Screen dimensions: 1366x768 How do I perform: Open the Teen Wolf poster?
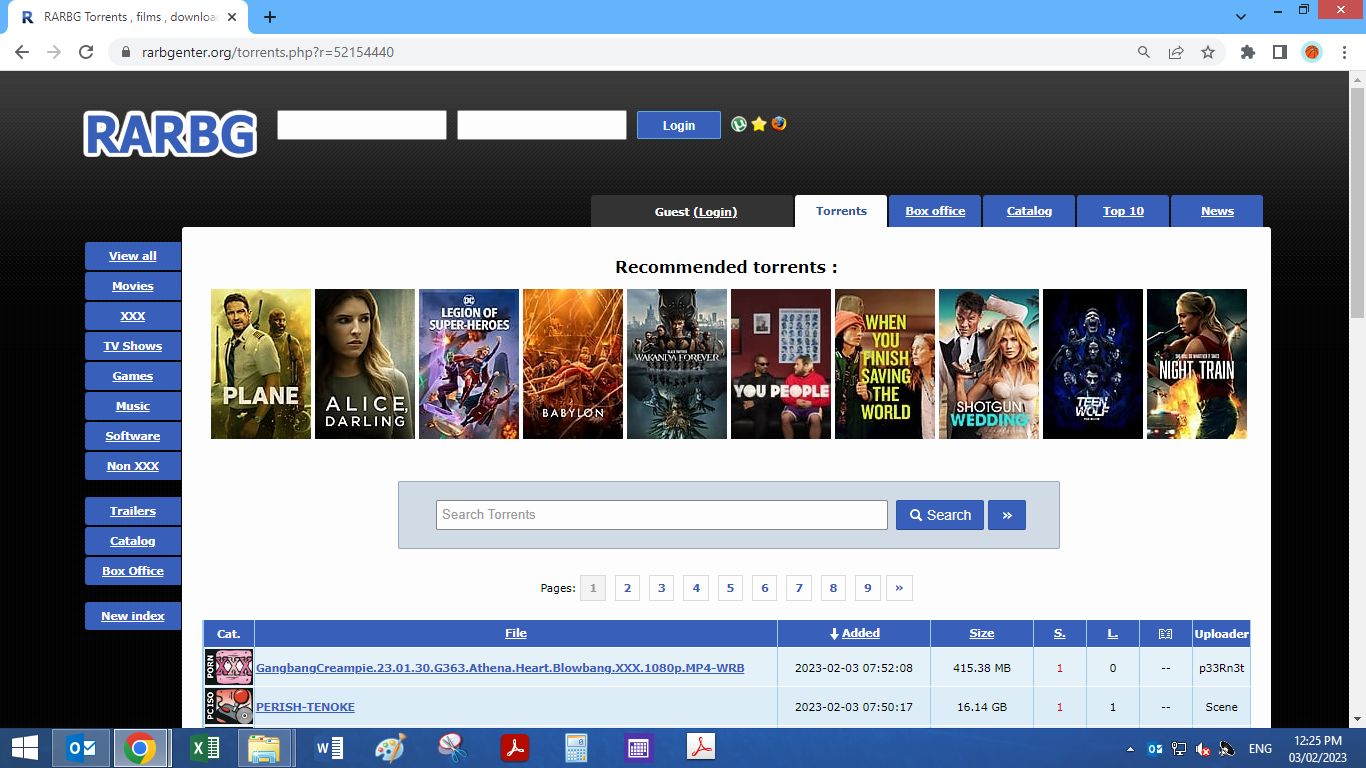coord(1093,364)
